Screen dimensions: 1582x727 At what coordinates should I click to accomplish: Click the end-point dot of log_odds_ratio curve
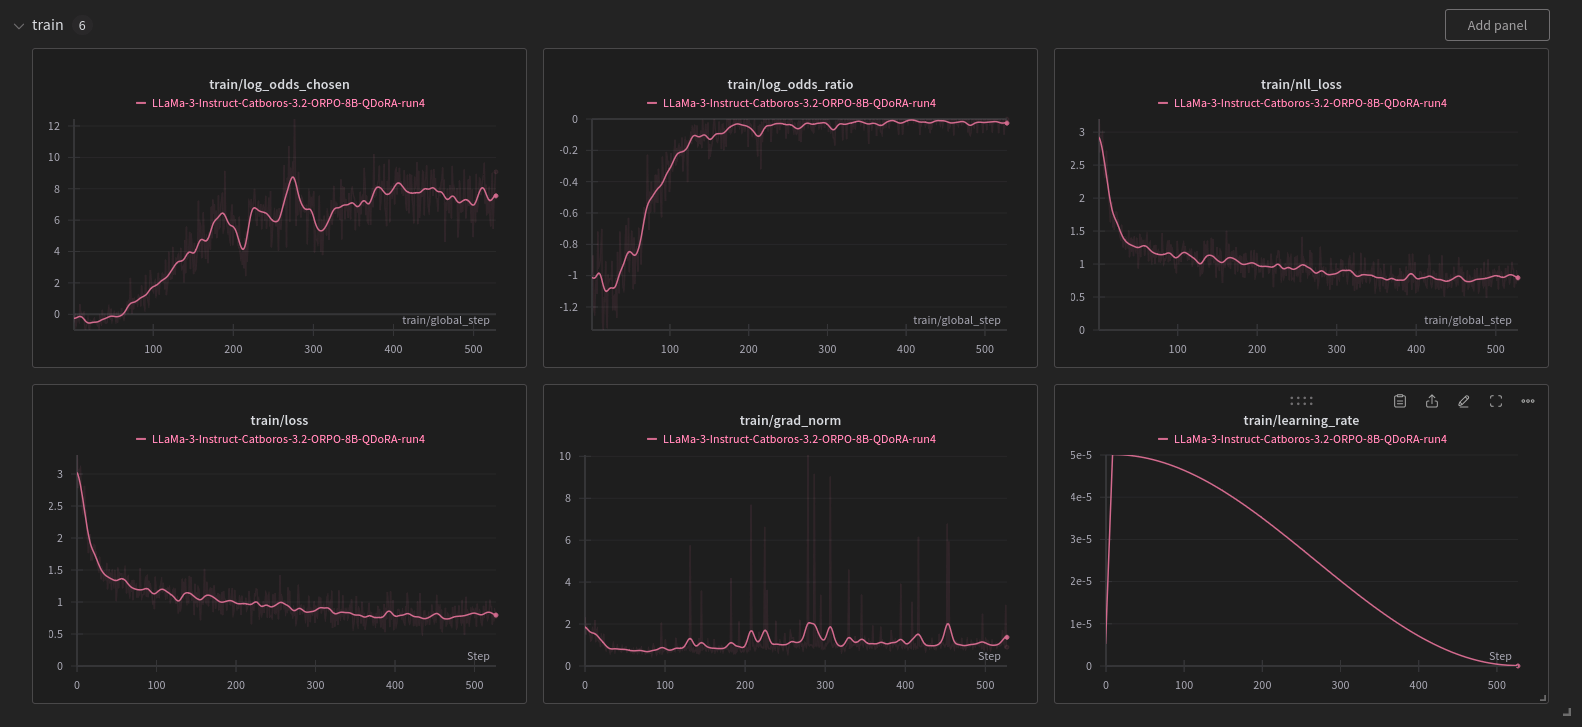(x=1007, y=123)
